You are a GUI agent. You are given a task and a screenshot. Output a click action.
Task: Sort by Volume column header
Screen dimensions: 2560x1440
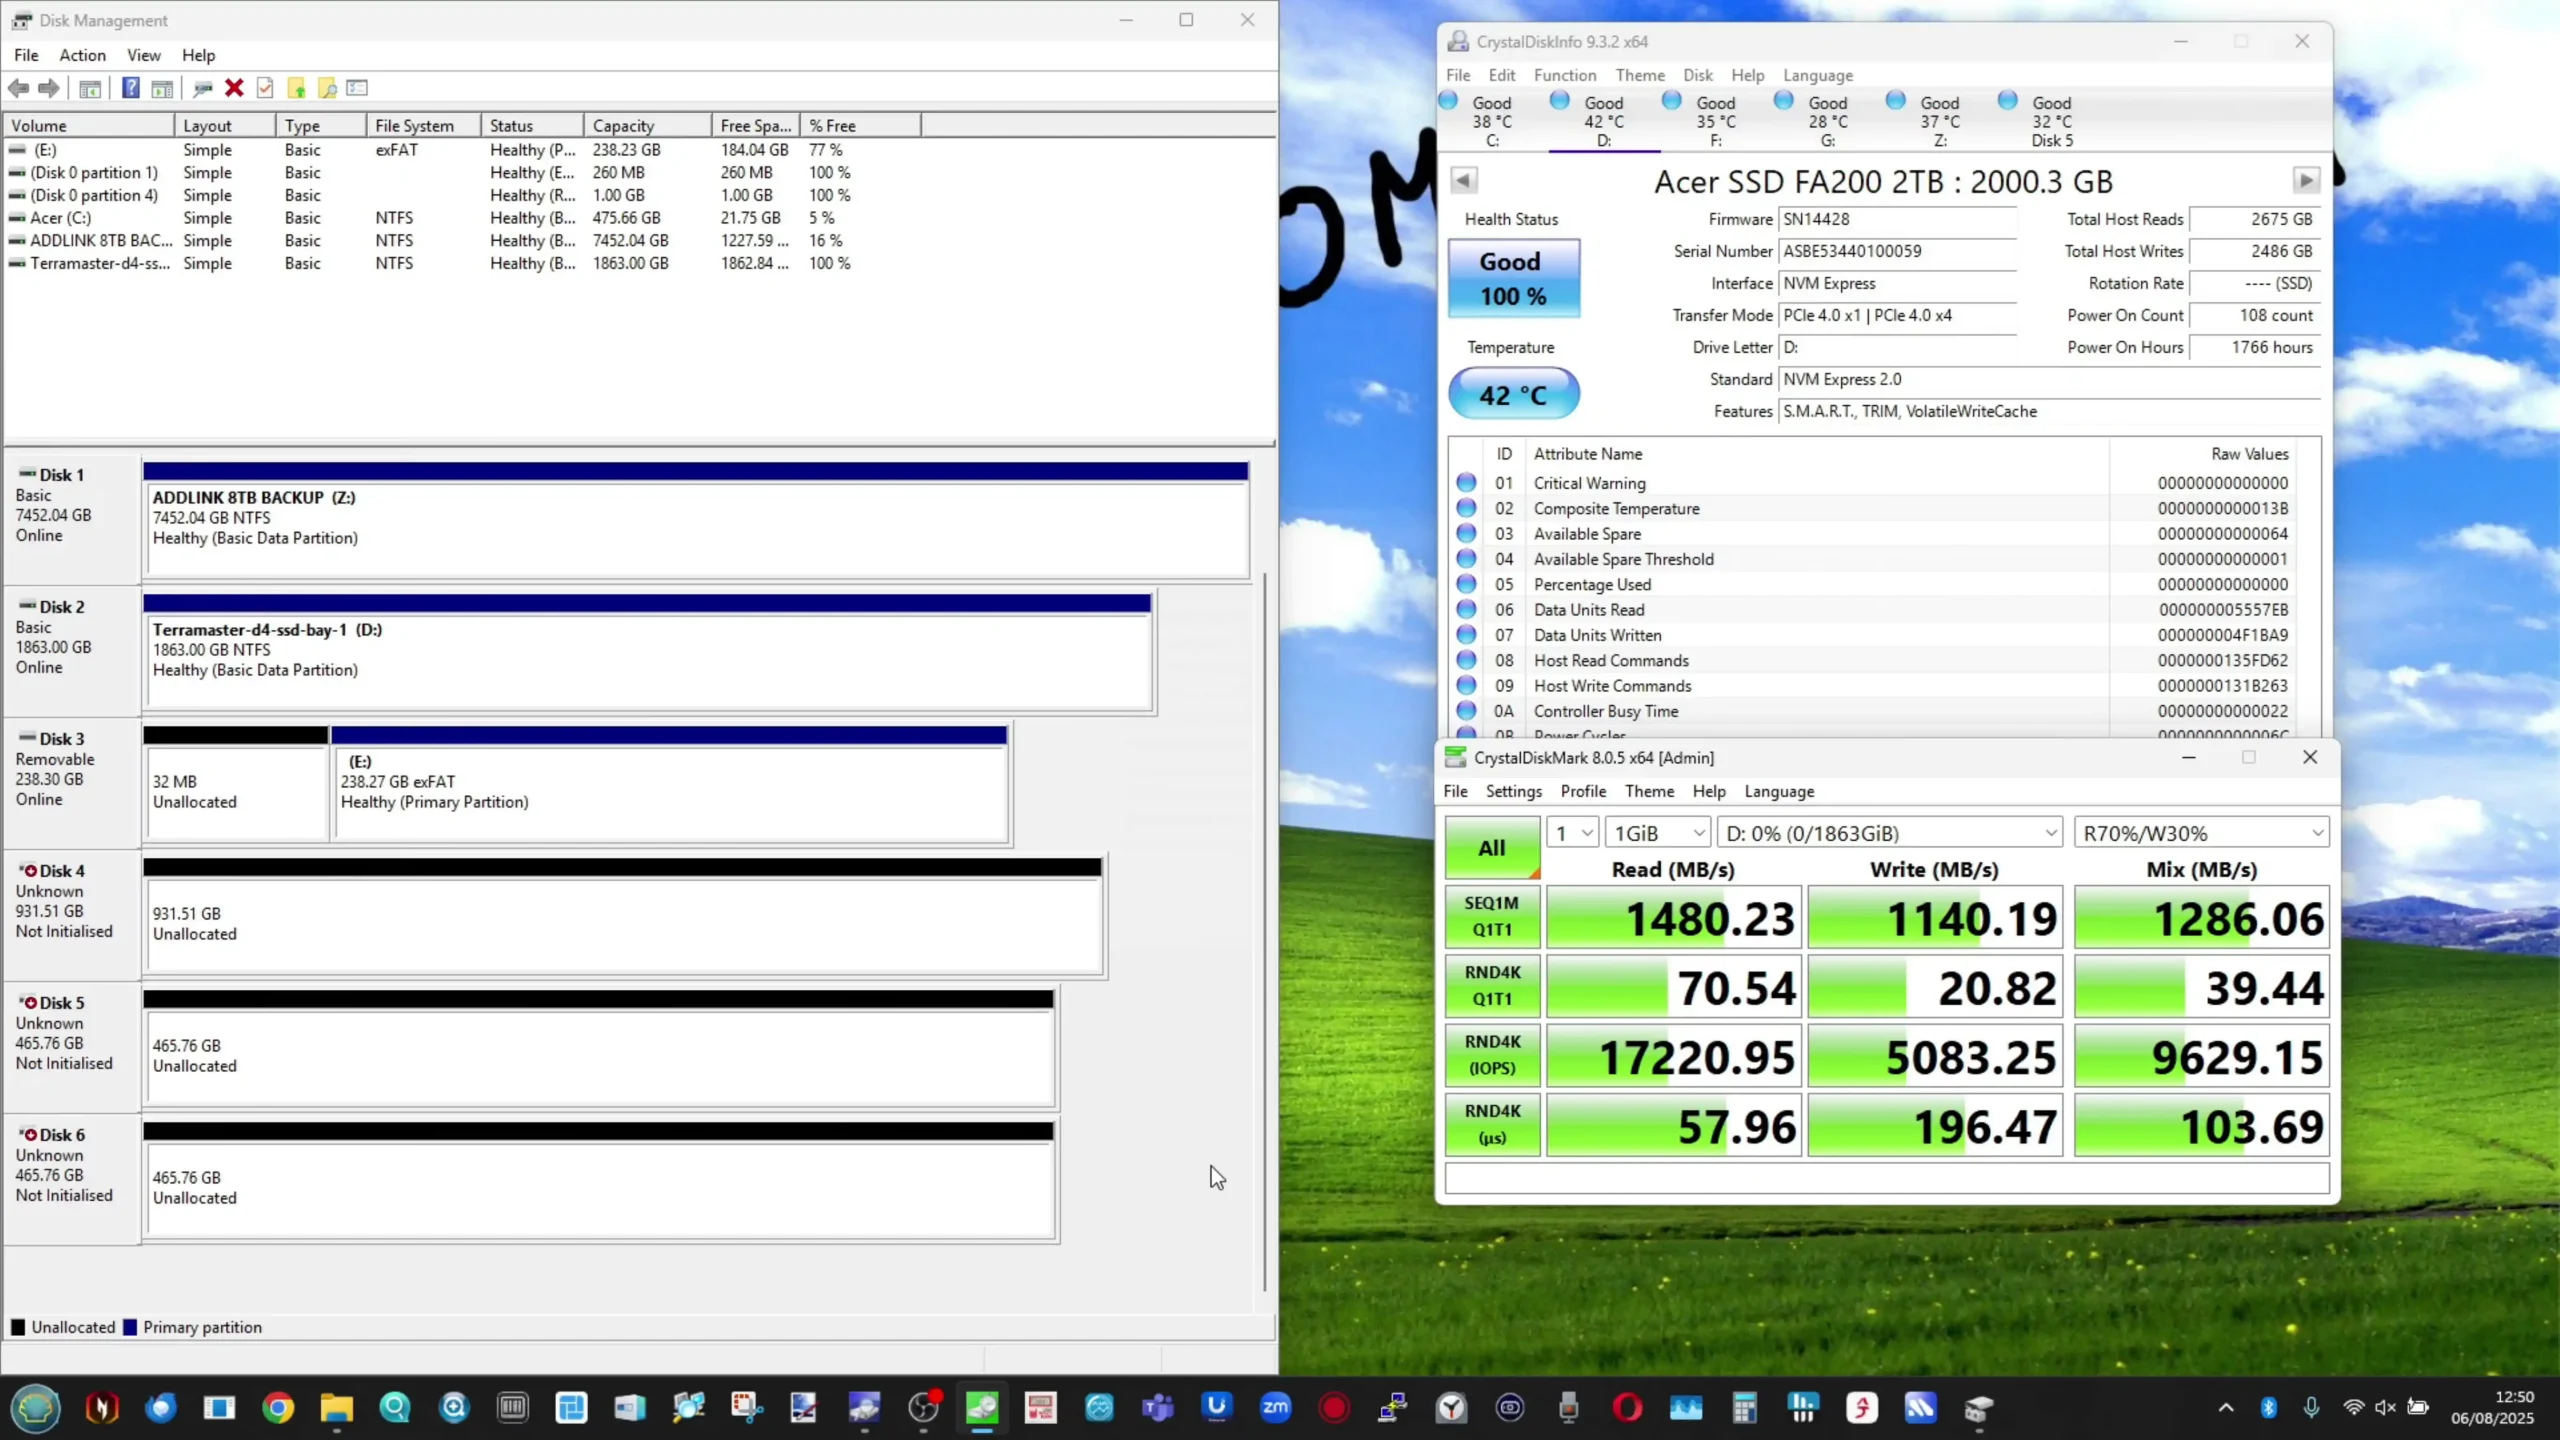click(89, 126)
